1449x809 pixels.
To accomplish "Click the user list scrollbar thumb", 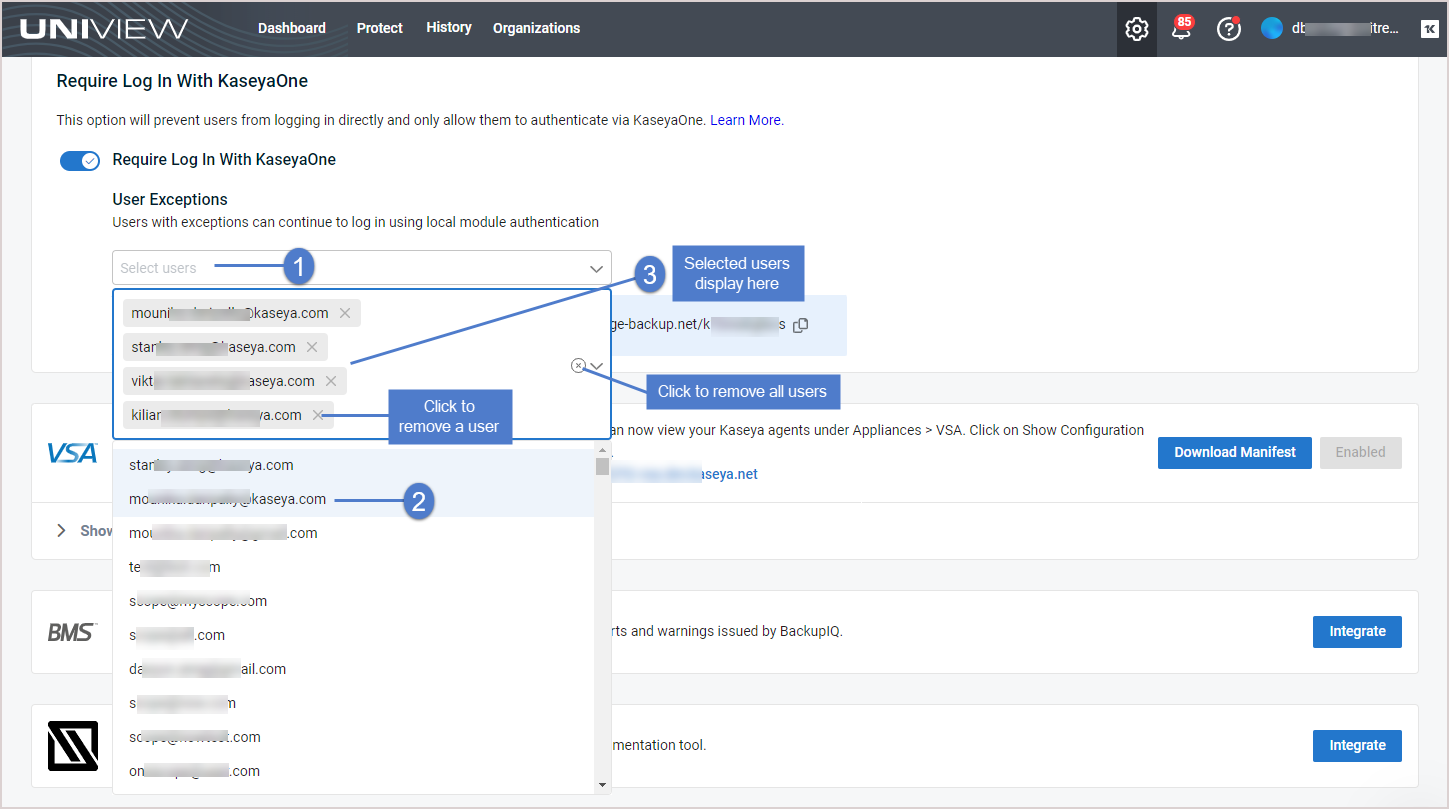I will [x=602, y=466].
